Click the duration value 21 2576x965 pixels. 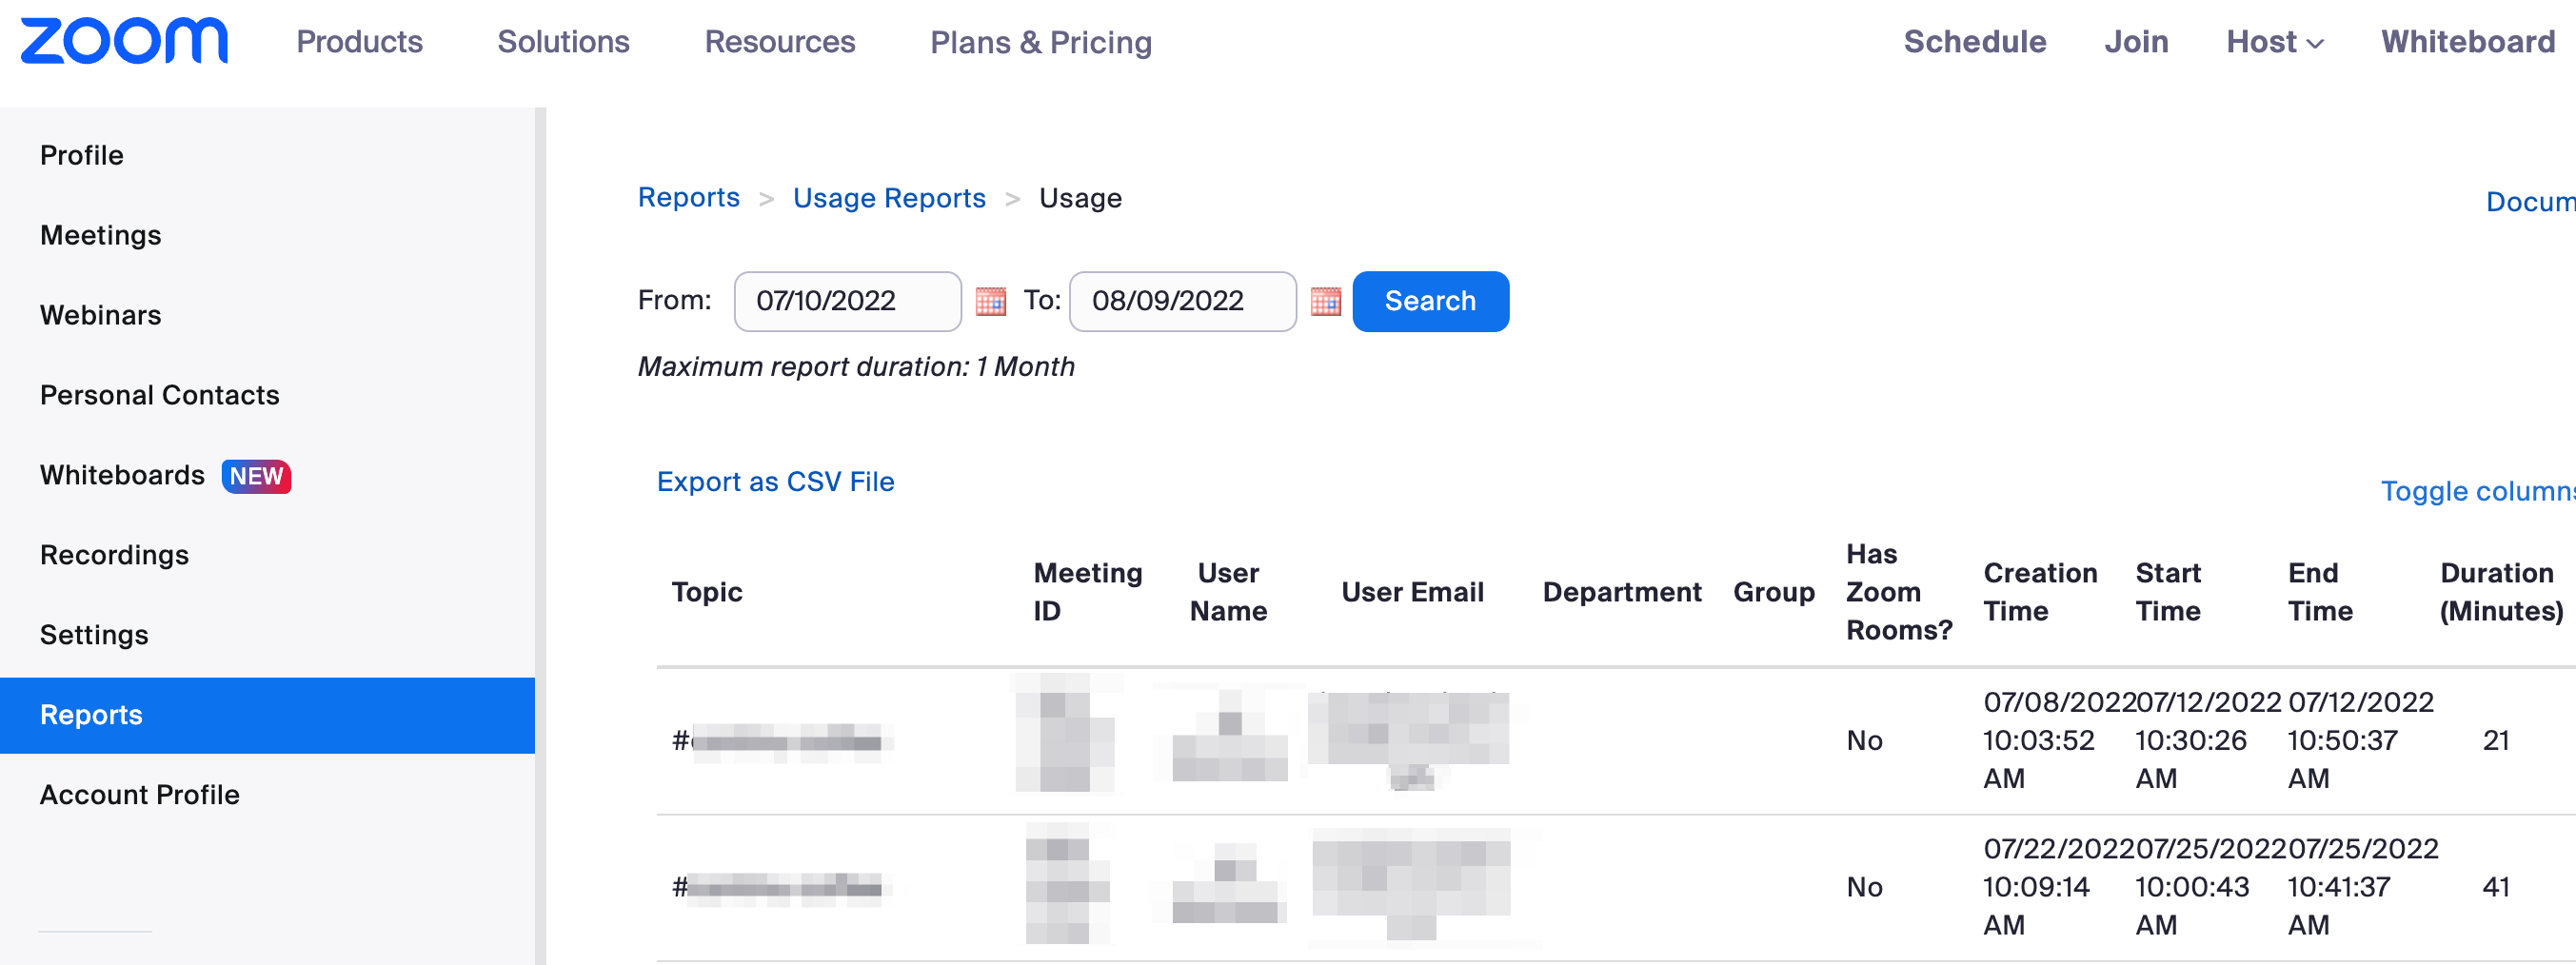[x=2496, y=740]
